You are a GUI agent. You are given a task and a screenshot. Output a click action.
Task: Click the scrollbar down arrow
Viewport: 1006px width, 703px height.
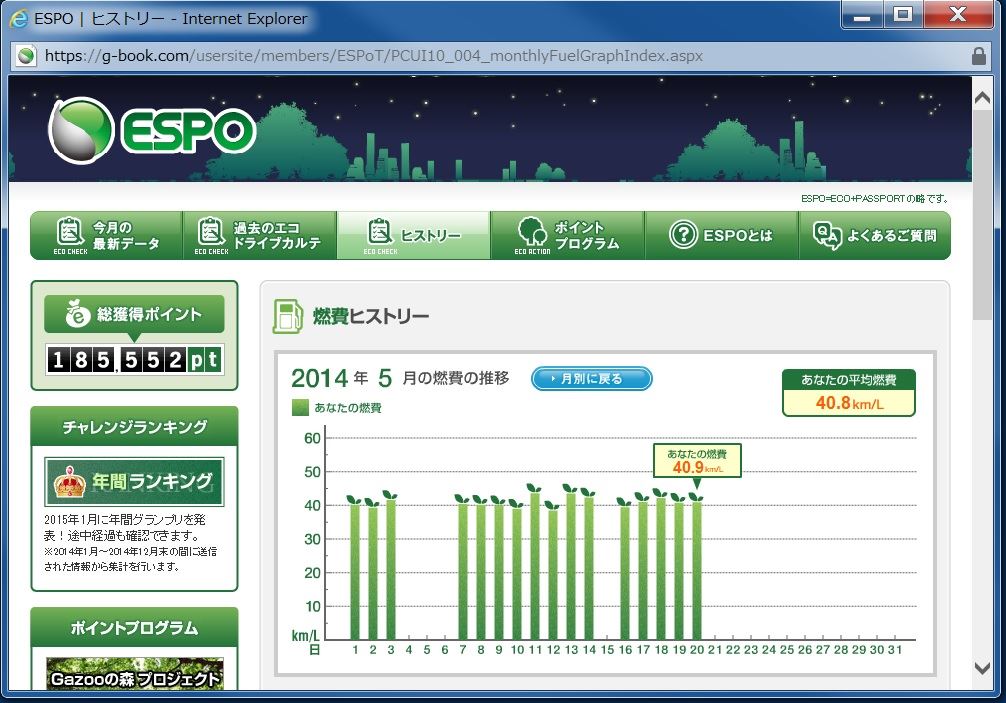tap(982, 668)
